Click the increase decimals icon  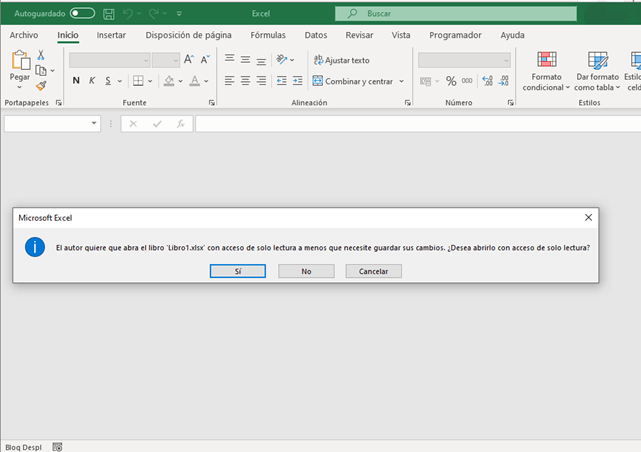click(x=487, y=81)
